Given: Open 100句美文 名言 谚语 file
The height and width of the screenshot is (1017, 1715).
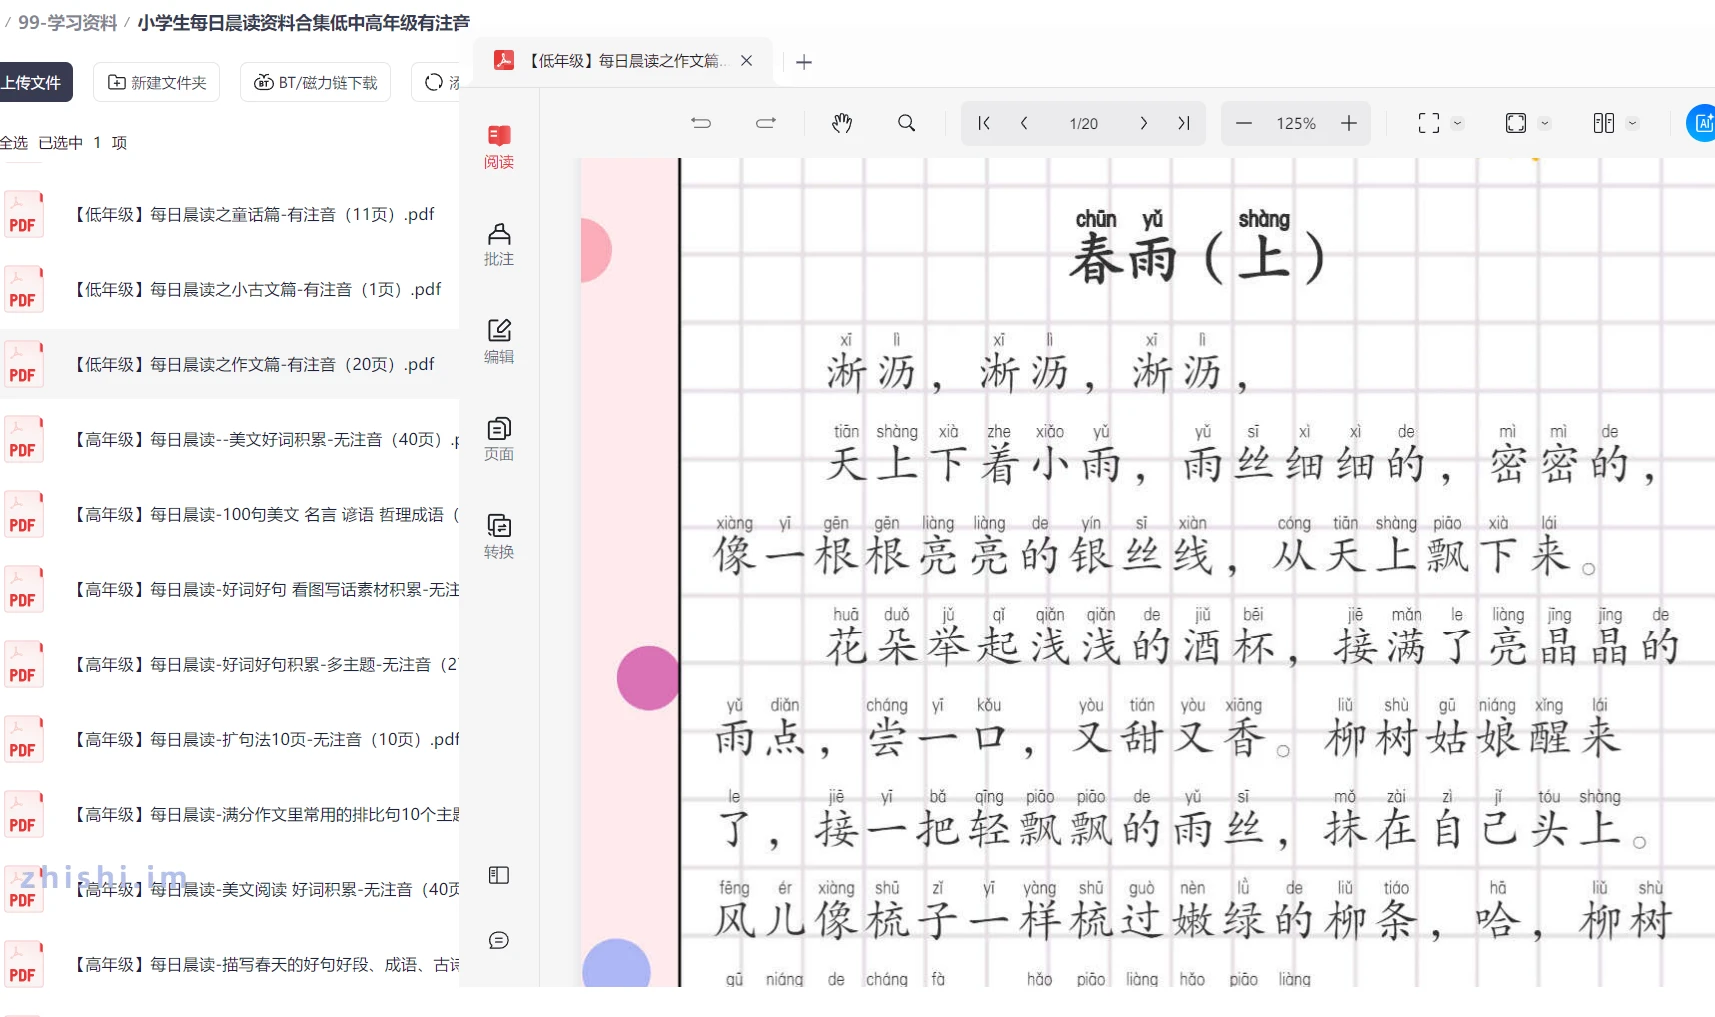Looking at the screenshot, I should pyautogui.click(x=264, y=514).
